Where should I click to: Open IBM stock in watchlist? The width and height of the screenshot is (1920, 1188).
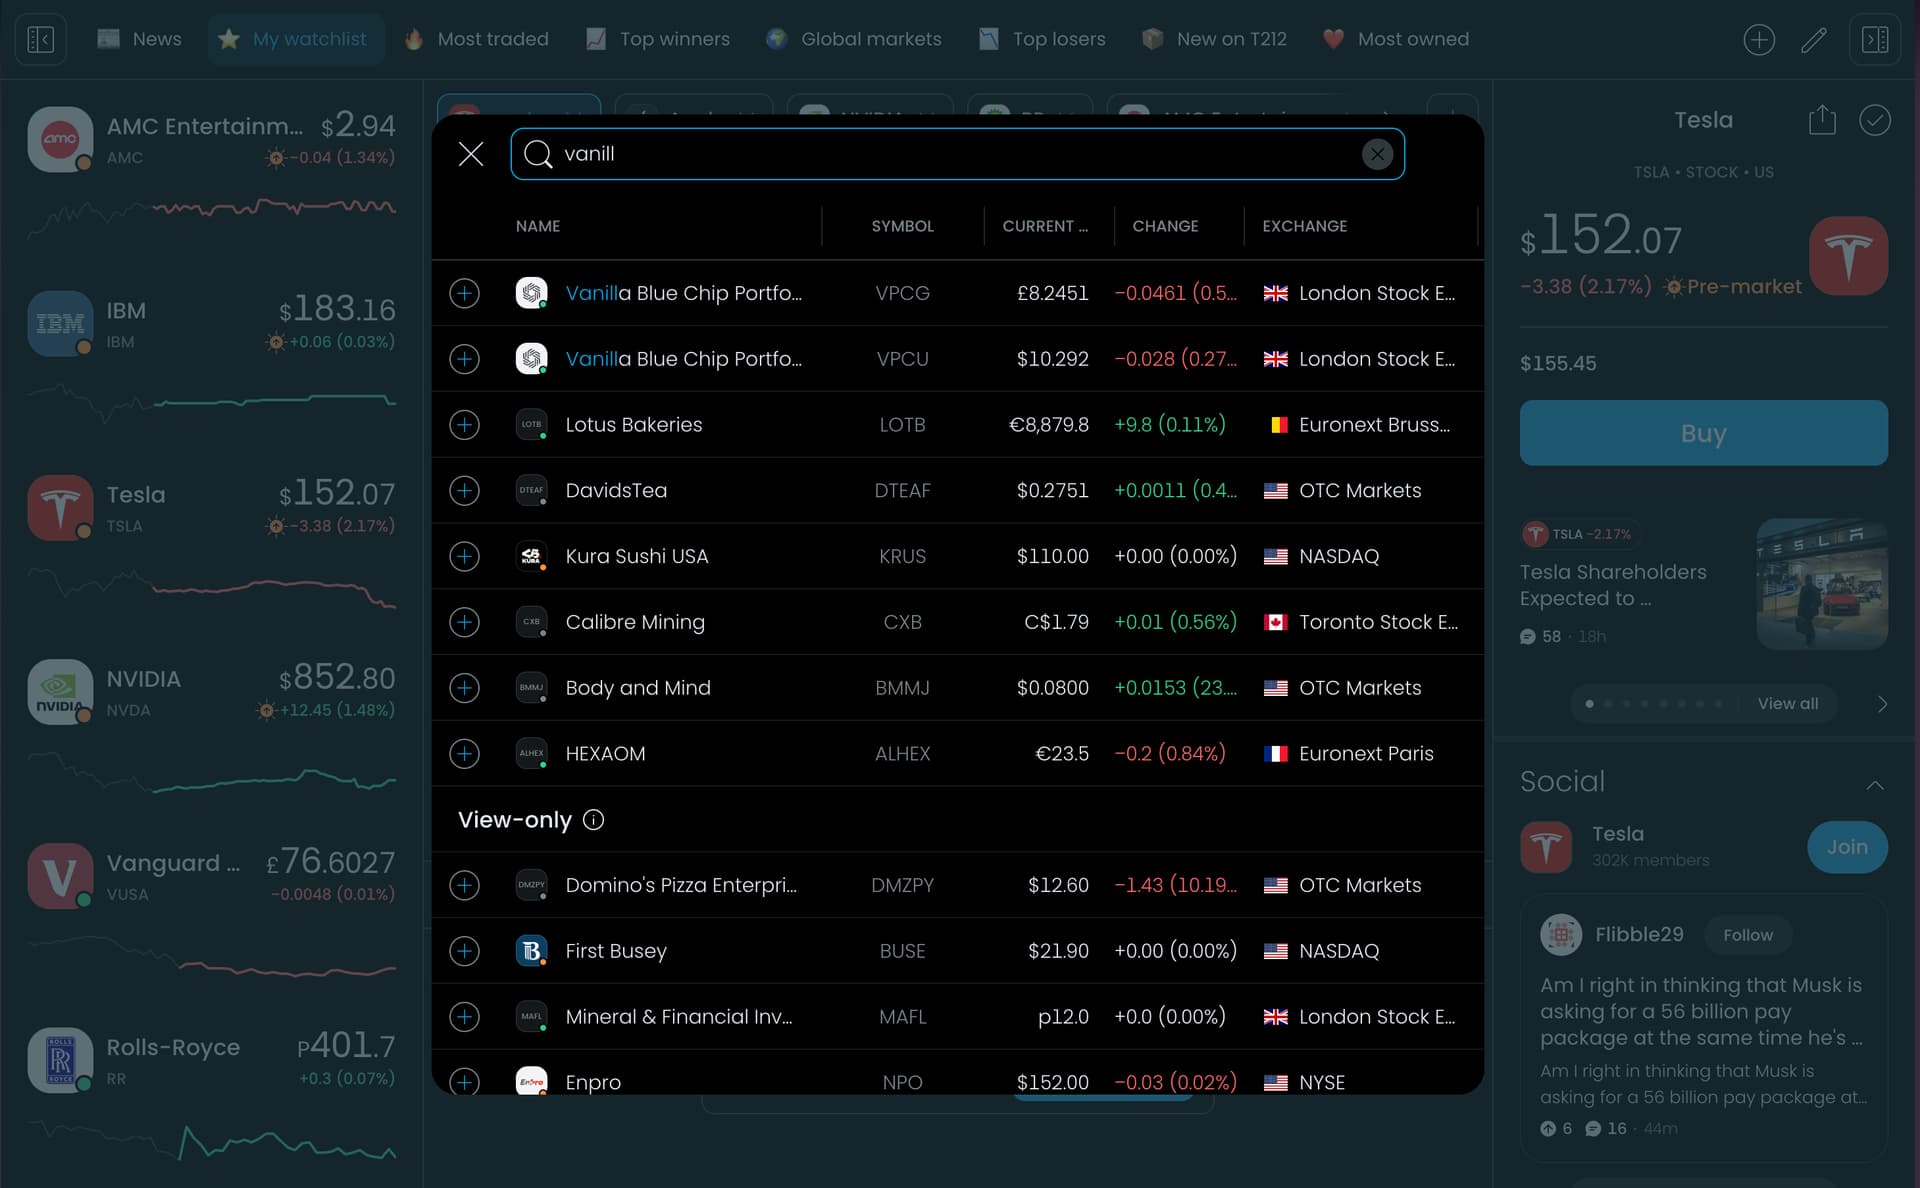(x=211, y=355)
